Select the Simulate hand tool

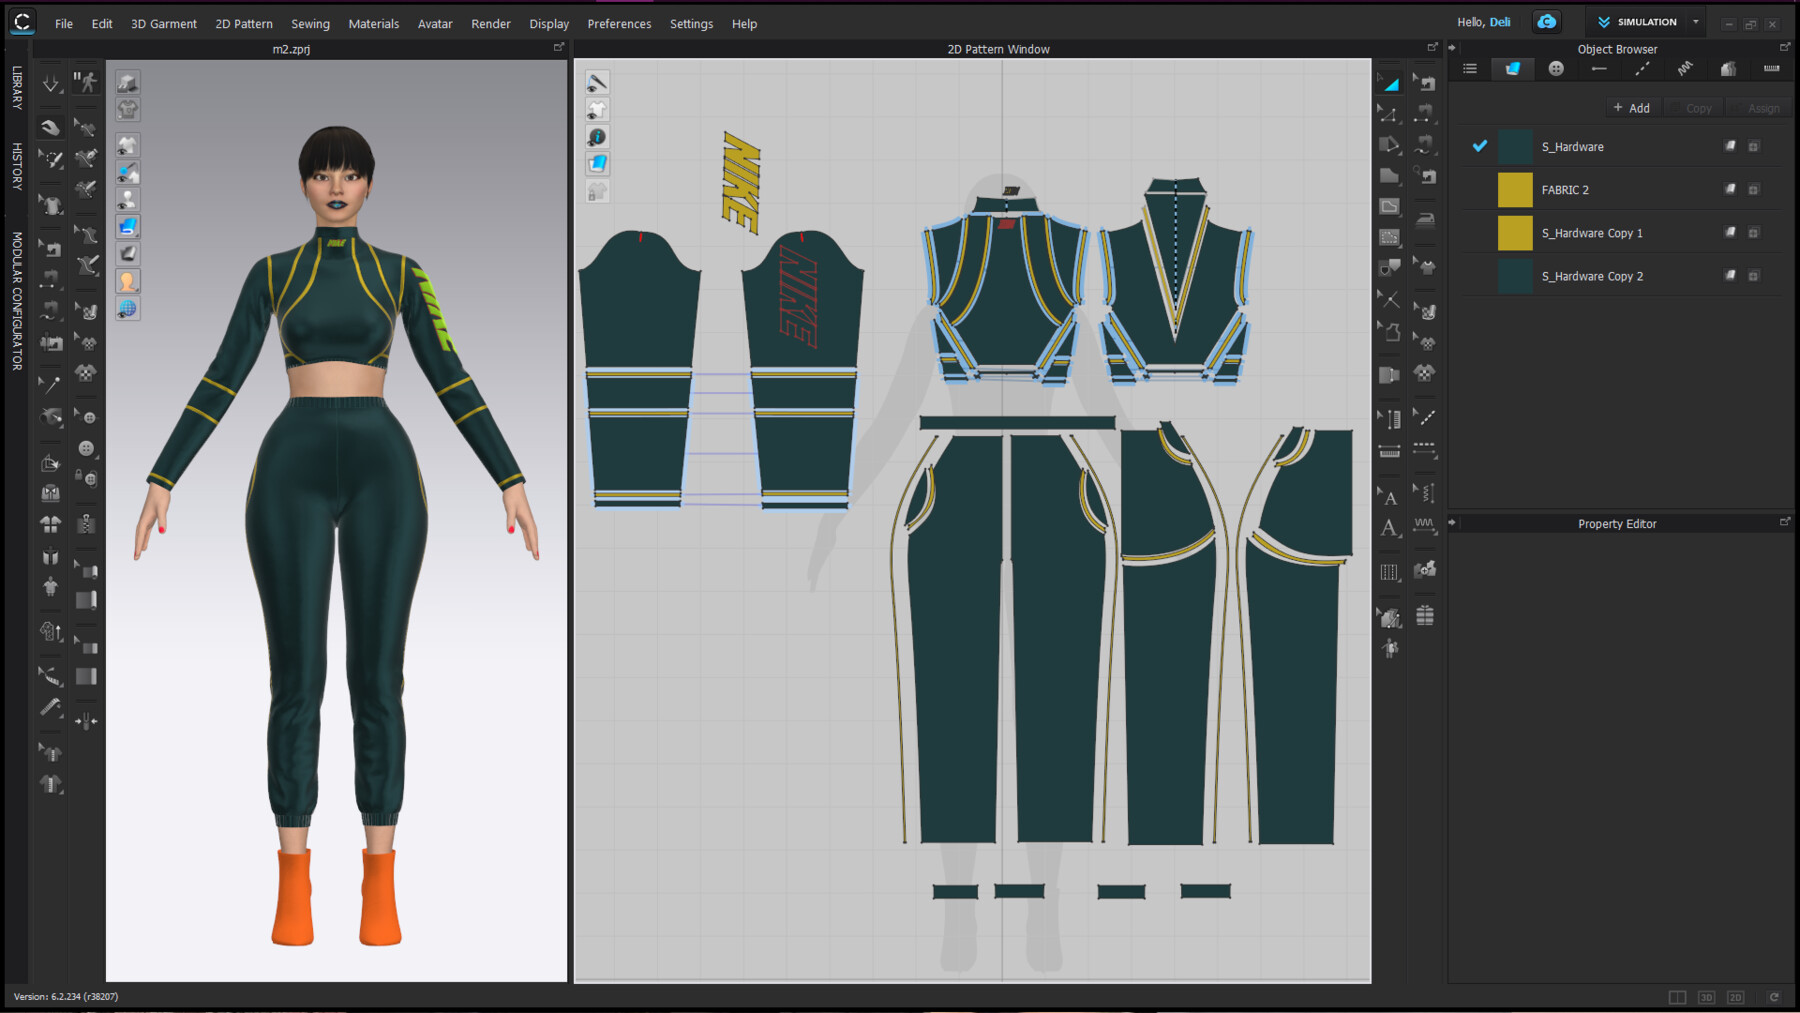[x=50, y=126]
